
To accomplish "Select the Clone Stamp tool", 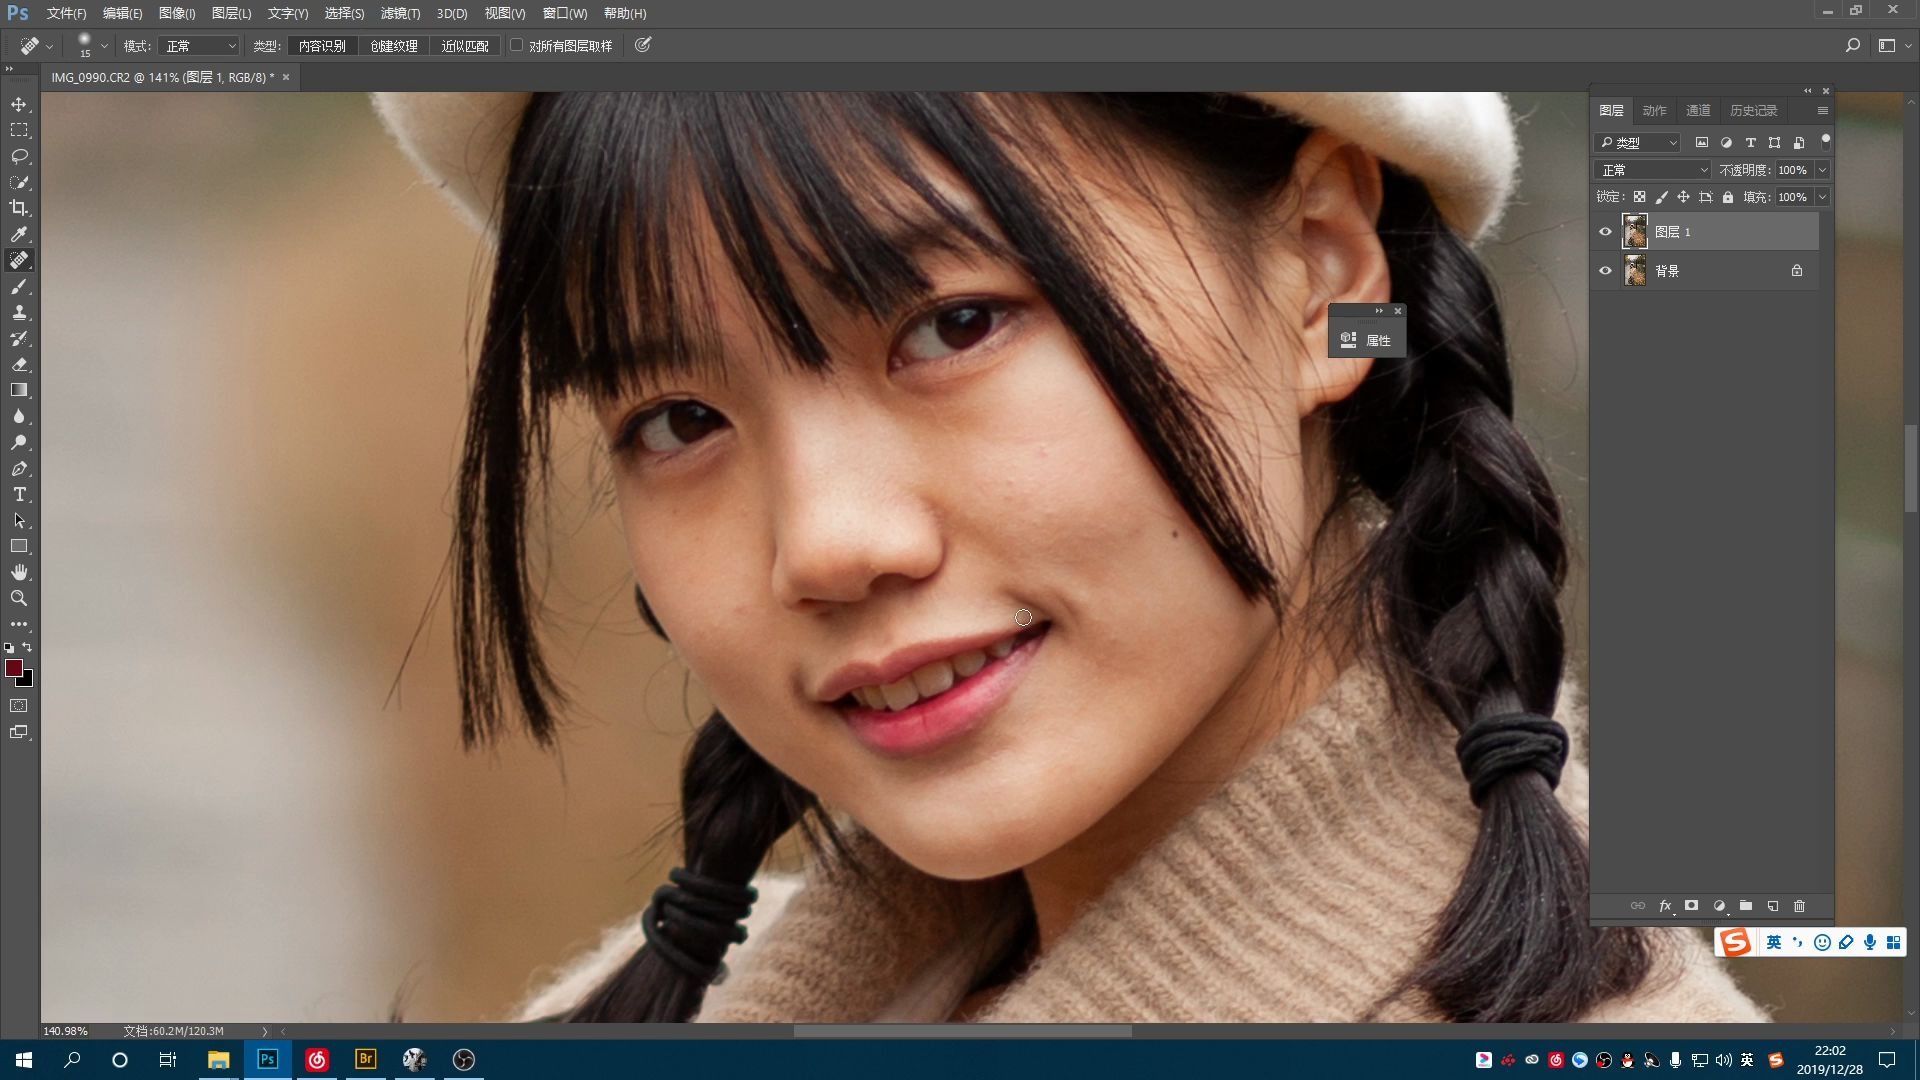I will tap(19, 313).
